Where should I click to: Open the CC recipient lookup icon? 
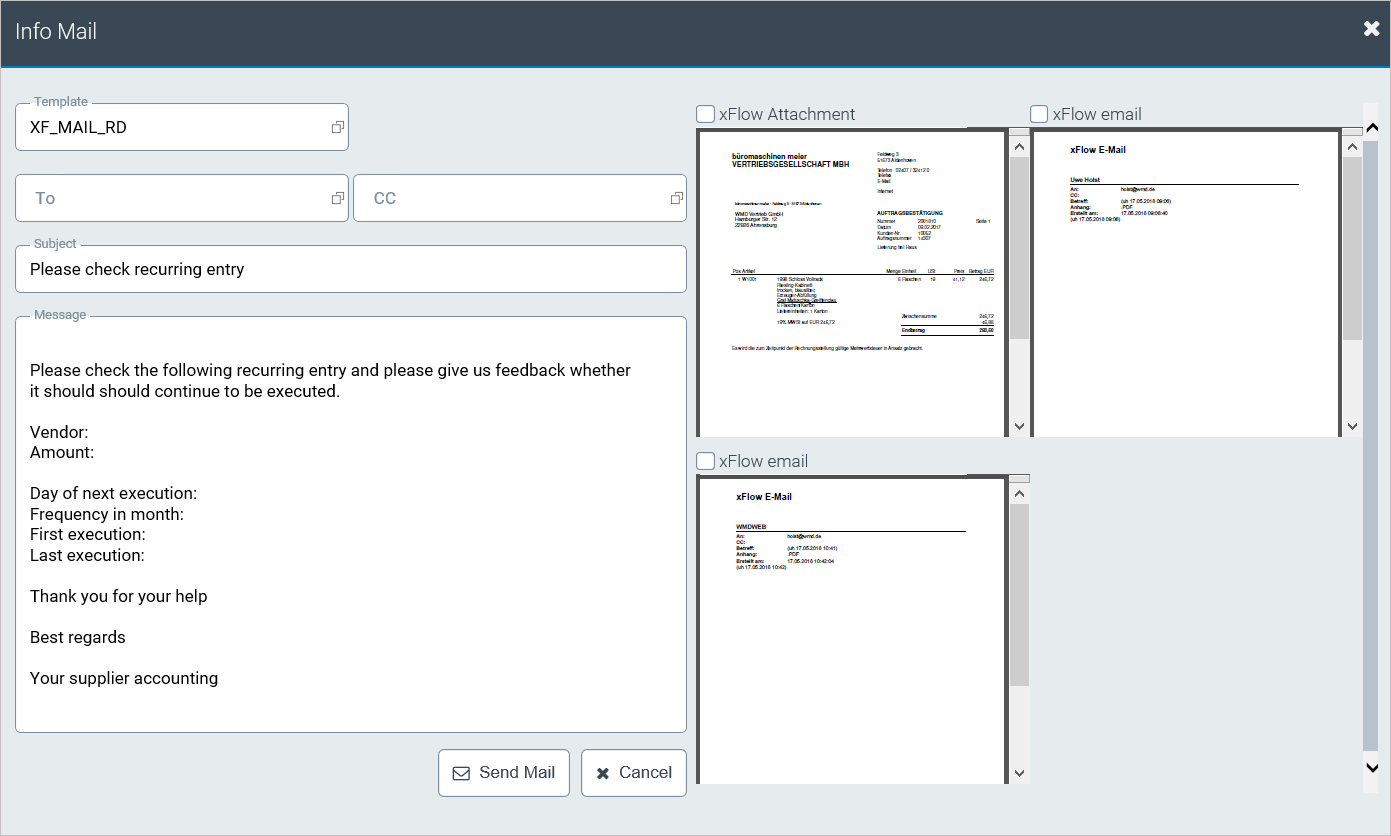[x=677, y=198]
